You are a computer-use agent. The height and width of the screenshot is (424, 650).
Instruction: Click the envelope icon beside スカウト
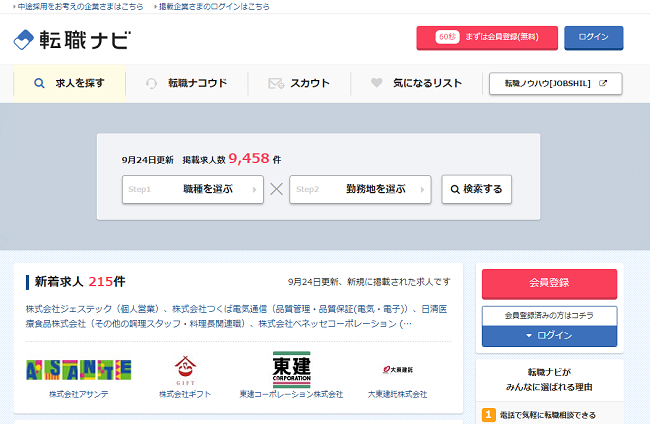pyautogui.click(x=276, y=83)
